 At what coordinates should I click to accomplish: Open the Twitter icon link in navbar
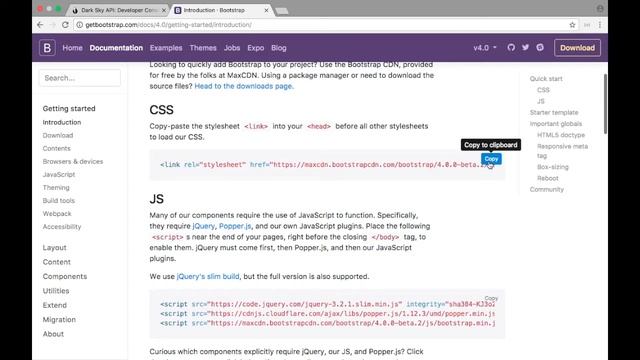click(x=525, y=47)
